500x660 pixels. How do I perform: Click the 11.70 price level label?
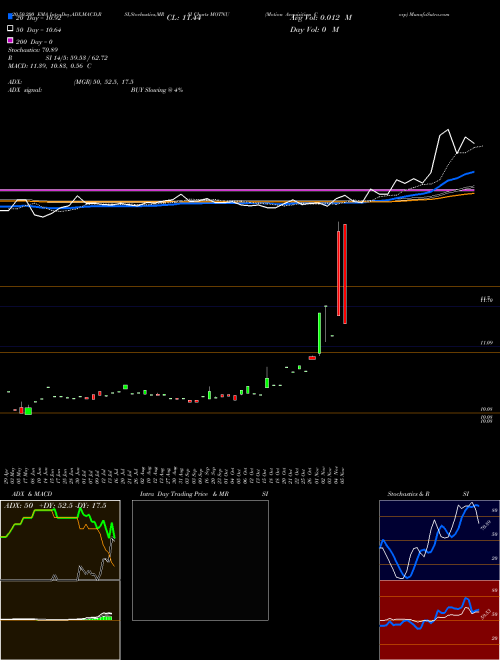tap(487, 300)
